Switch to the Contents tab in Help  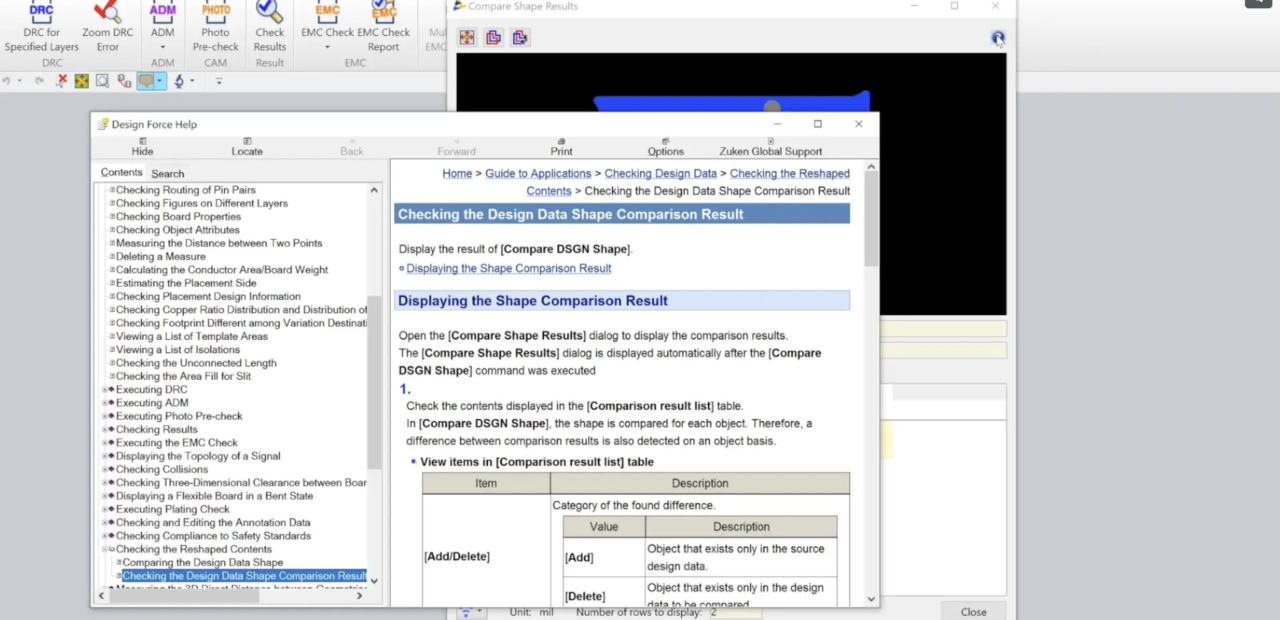[x=121, y=172]
